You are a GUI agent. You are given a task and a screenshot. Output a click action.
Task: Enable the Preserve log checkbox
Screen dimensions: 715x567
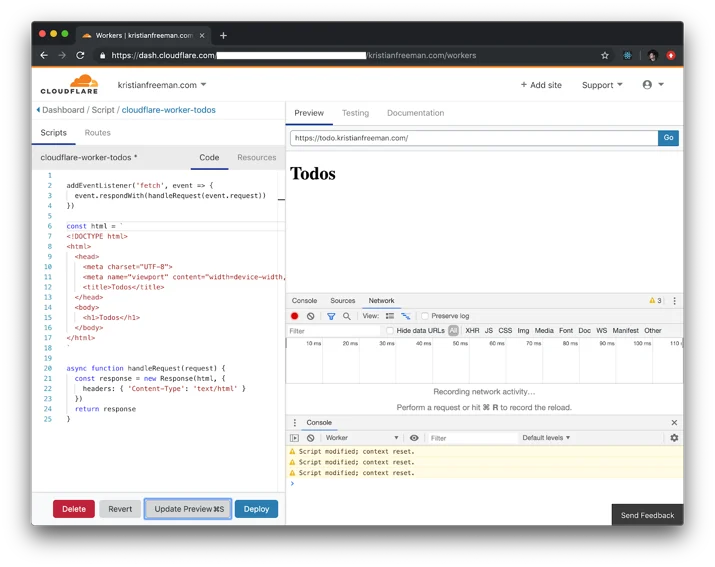(425, 316)
